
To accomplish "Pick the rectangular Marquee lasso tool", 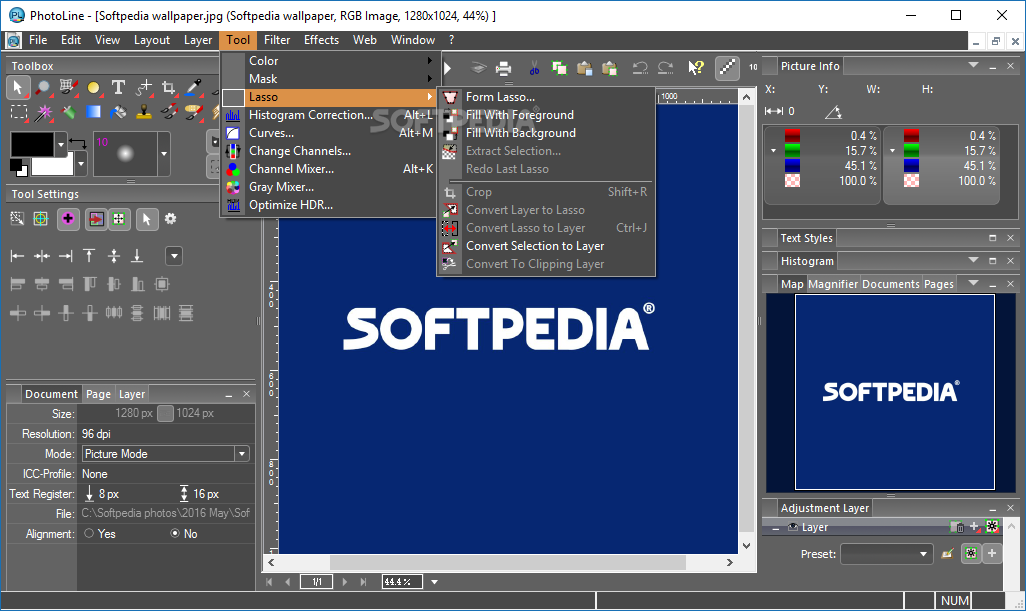I will click(18, 113).
